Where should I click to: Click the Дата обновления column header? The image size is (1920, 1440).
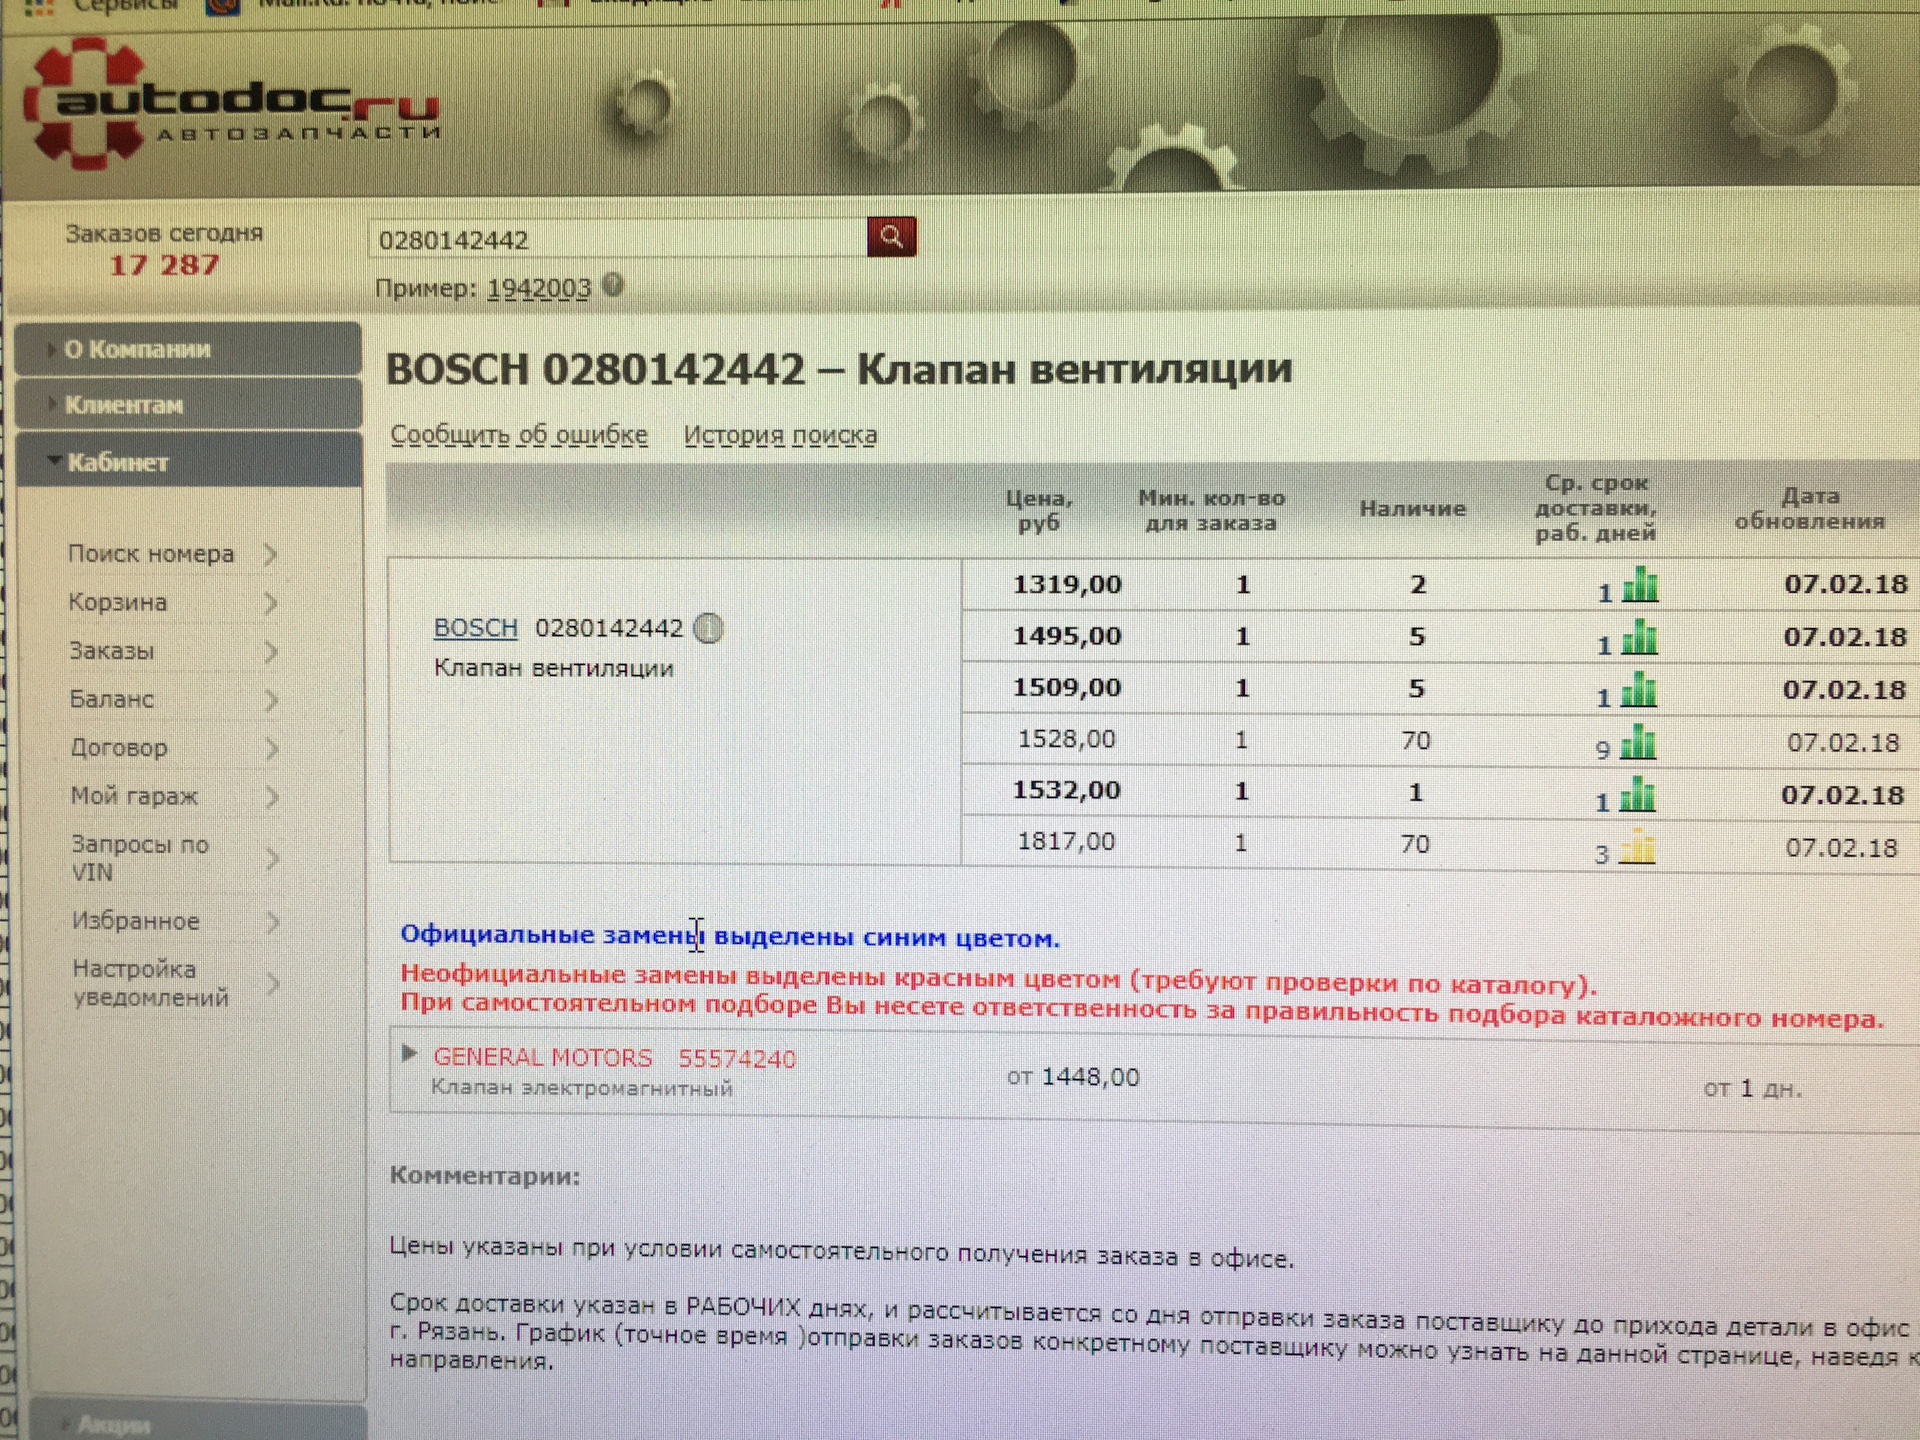click(1809, 508)
